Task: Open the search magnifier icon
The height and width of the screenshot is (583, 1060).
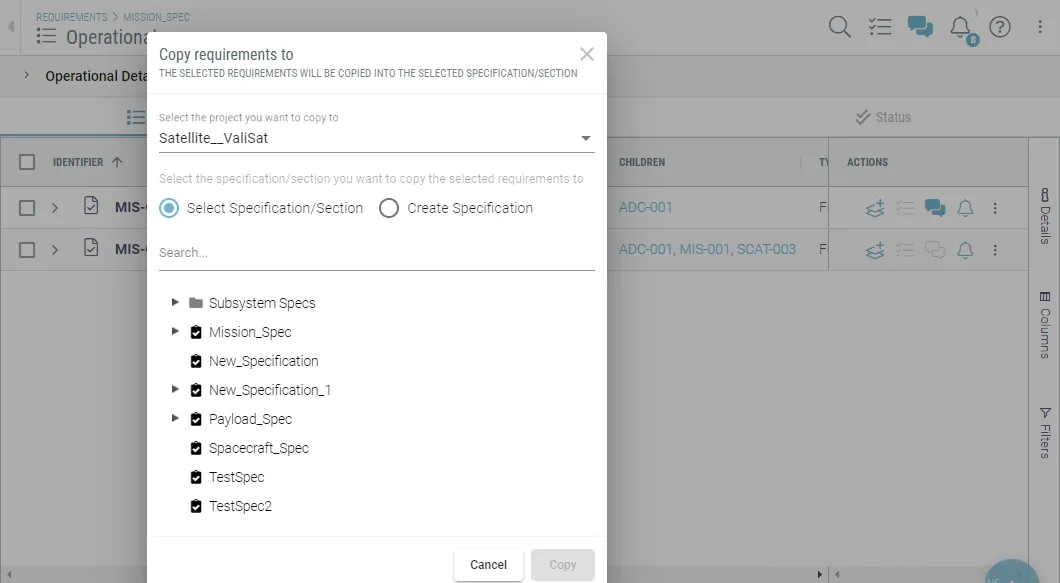Action: point(840,27)
